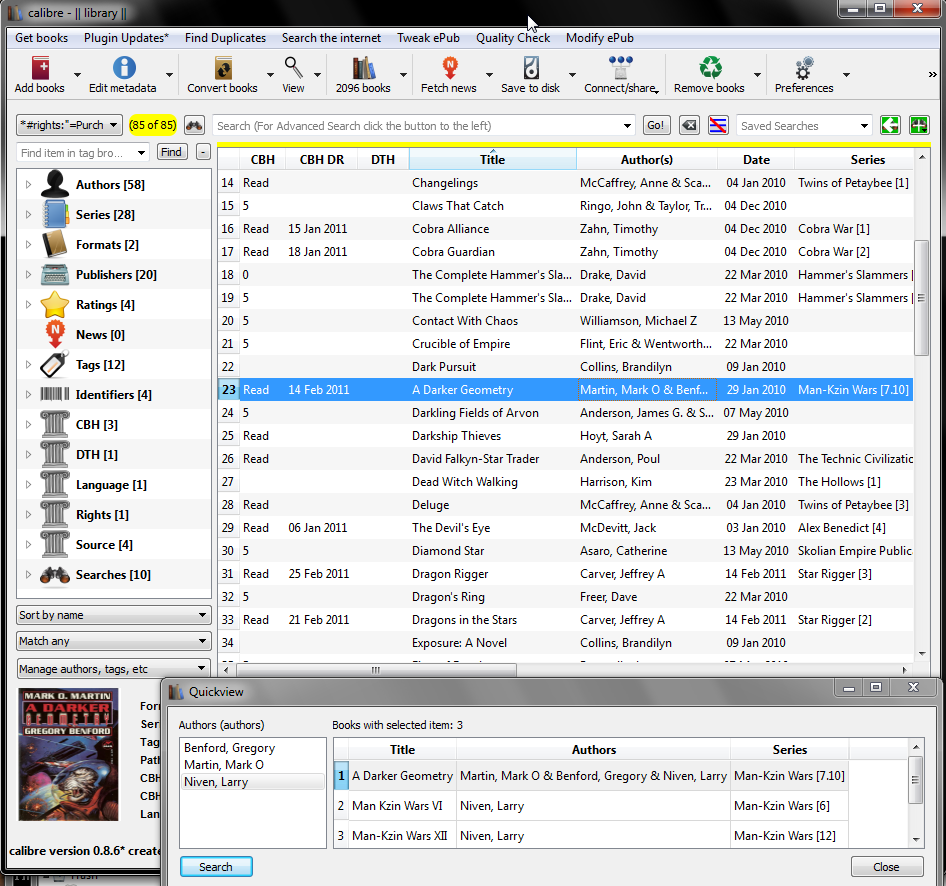Image resolution: width=946 pixels, height=886 pixels.
Task: Toggle search highlighting flag icon
Action: (718, 125)
